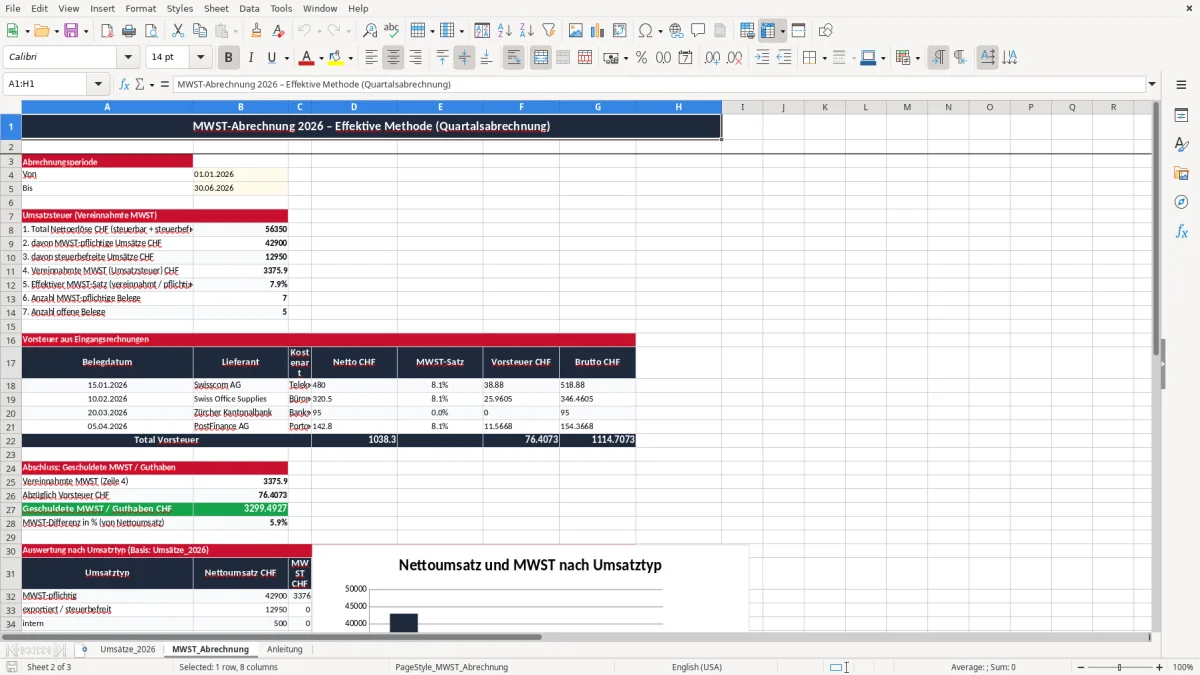Viewport: 1200px width, 675px height.
Task: Click Format as Date icon
Action: click(x=685, y=58)
